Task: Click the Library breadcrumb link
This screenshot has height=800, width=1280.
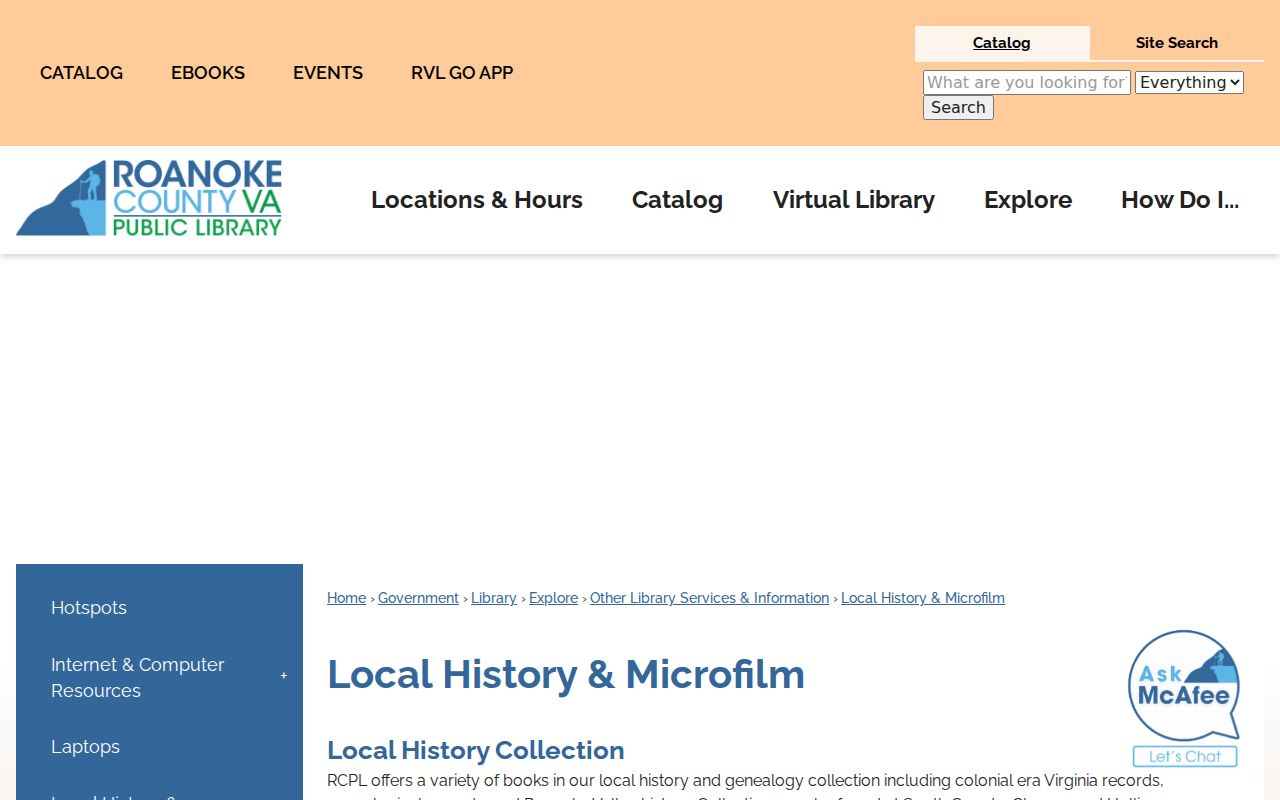Action: 494,598
